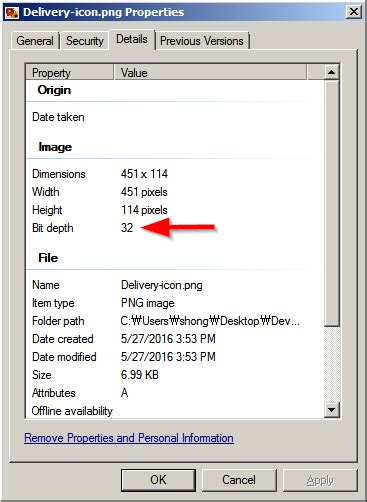
Task: Switch to the General tab
Action: pos(35,41)
